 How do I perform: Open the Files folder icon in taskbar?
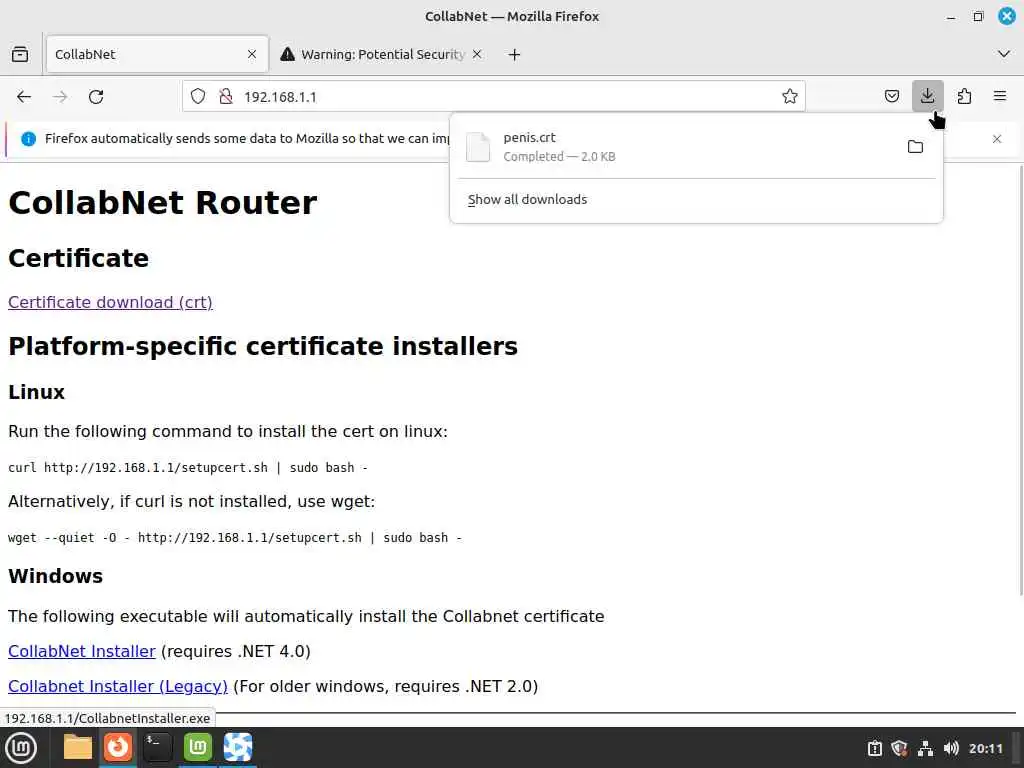point(78,747)
